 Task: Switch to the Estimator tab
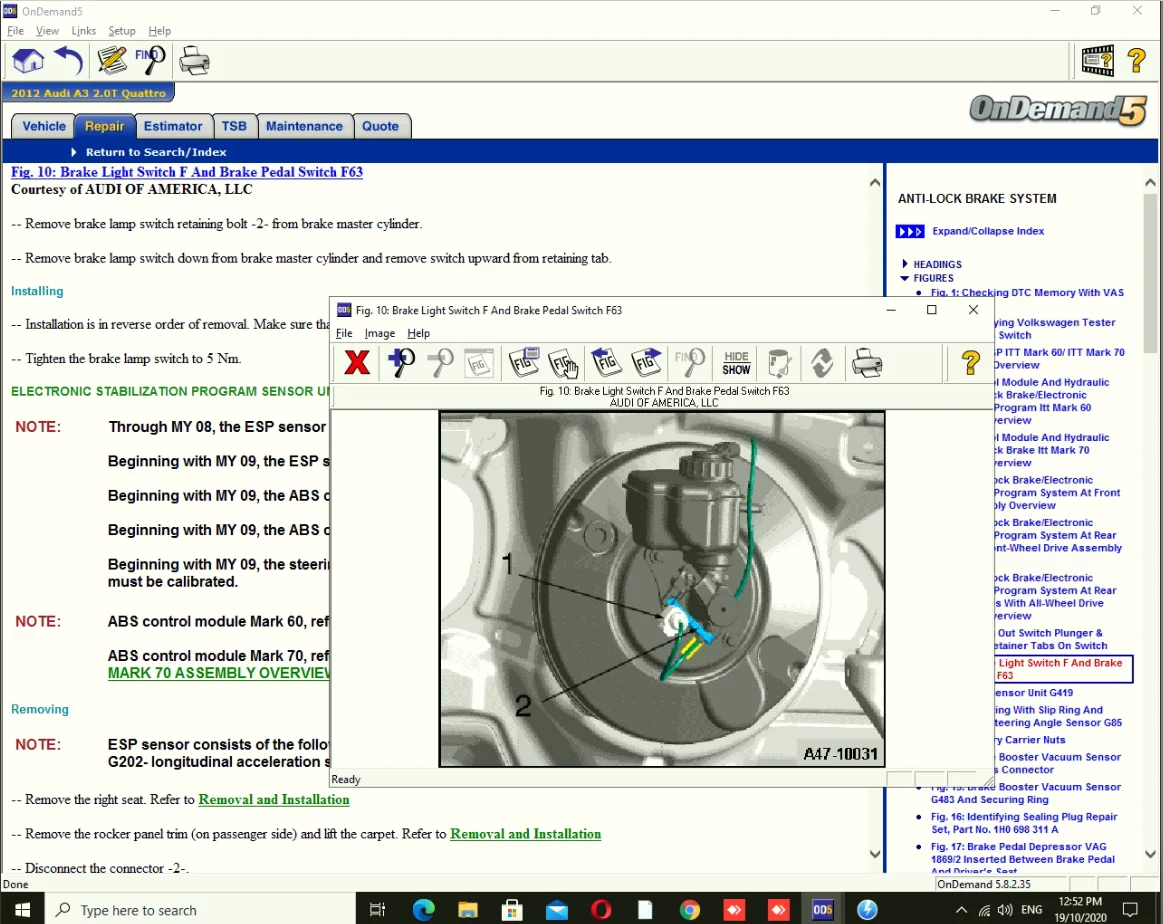coord(173,126)
